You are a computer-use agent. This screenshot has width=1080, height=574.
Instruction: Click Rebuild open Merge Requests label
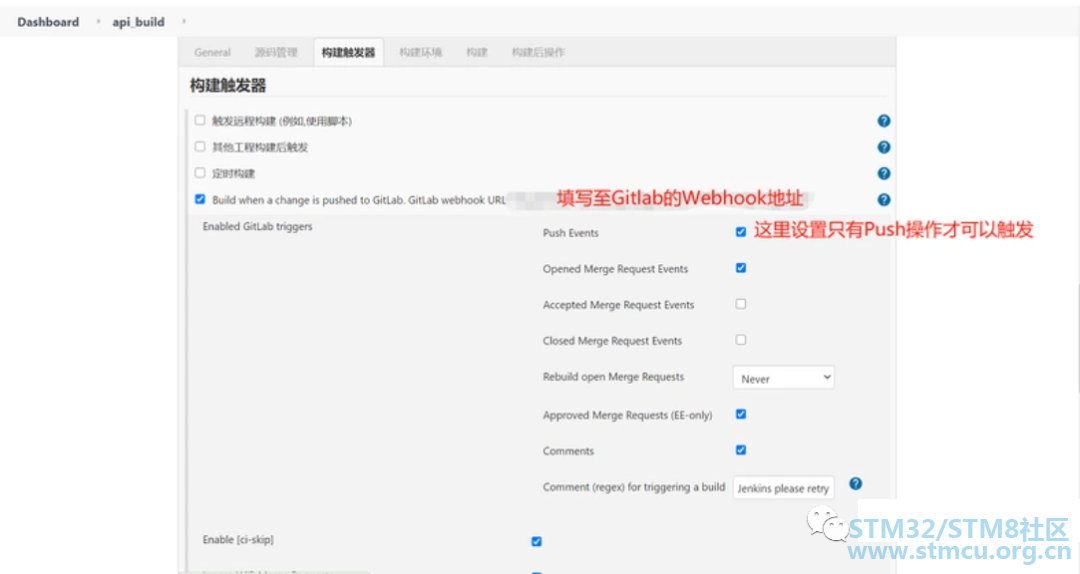613,377
